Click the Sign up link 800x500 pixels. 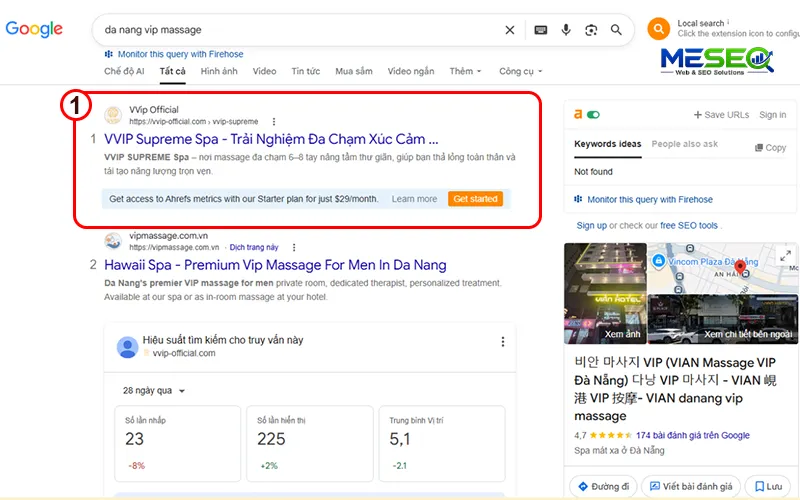[591, 226]
